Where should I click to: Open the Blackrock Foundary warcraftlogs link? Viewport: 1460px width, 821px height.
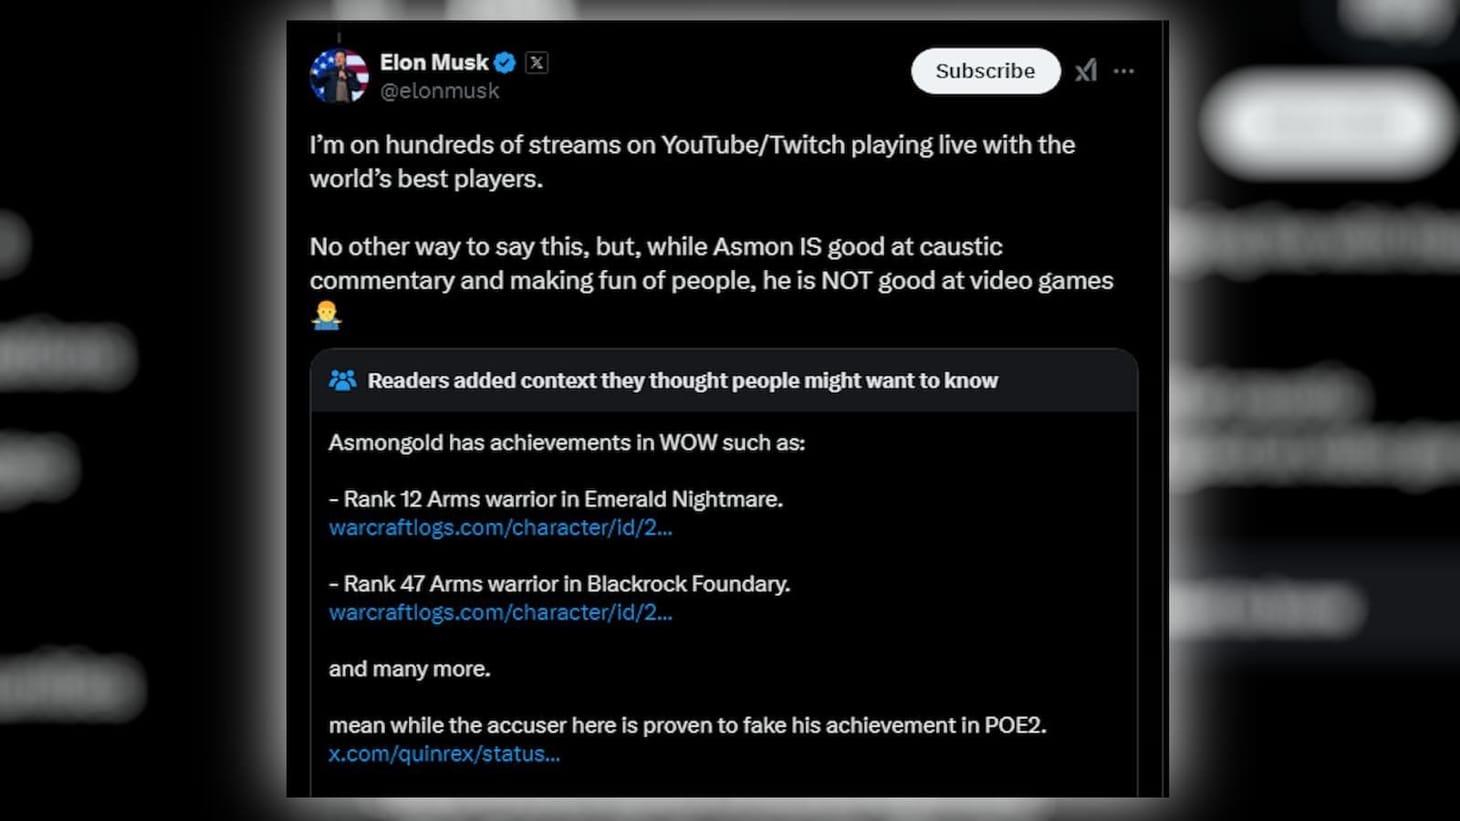coord(500,612)
